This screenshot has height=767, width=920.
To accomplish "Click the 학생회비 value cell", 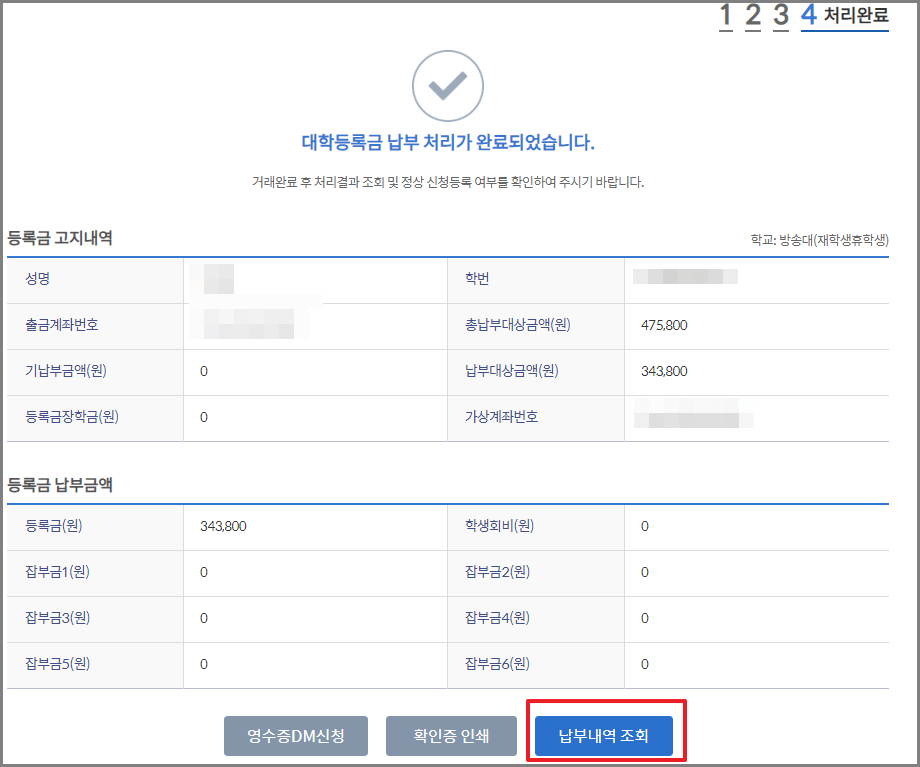I will tap(757, 526).
